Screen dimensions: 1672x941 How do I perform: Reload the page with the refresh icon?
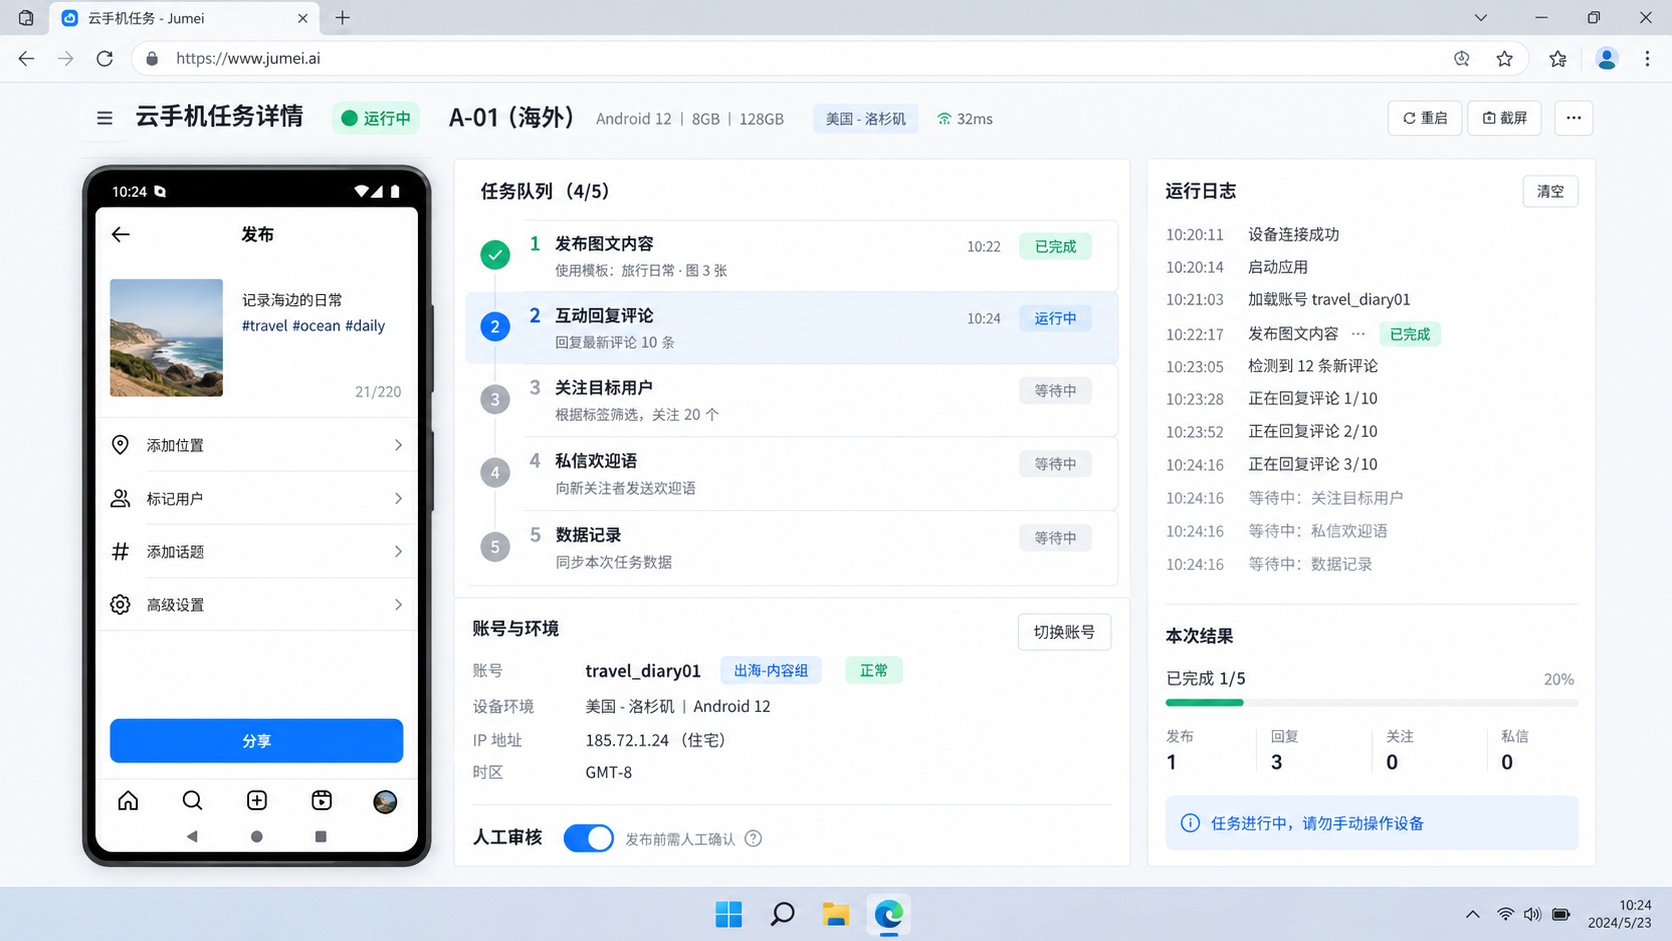[x=105, y=59]
